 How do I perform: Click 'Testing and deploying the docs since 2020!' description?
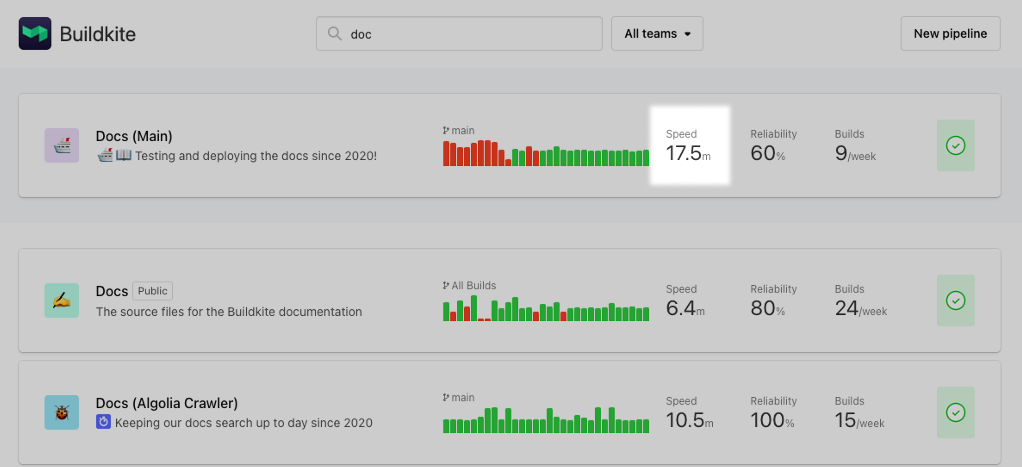tap(256, 156)
